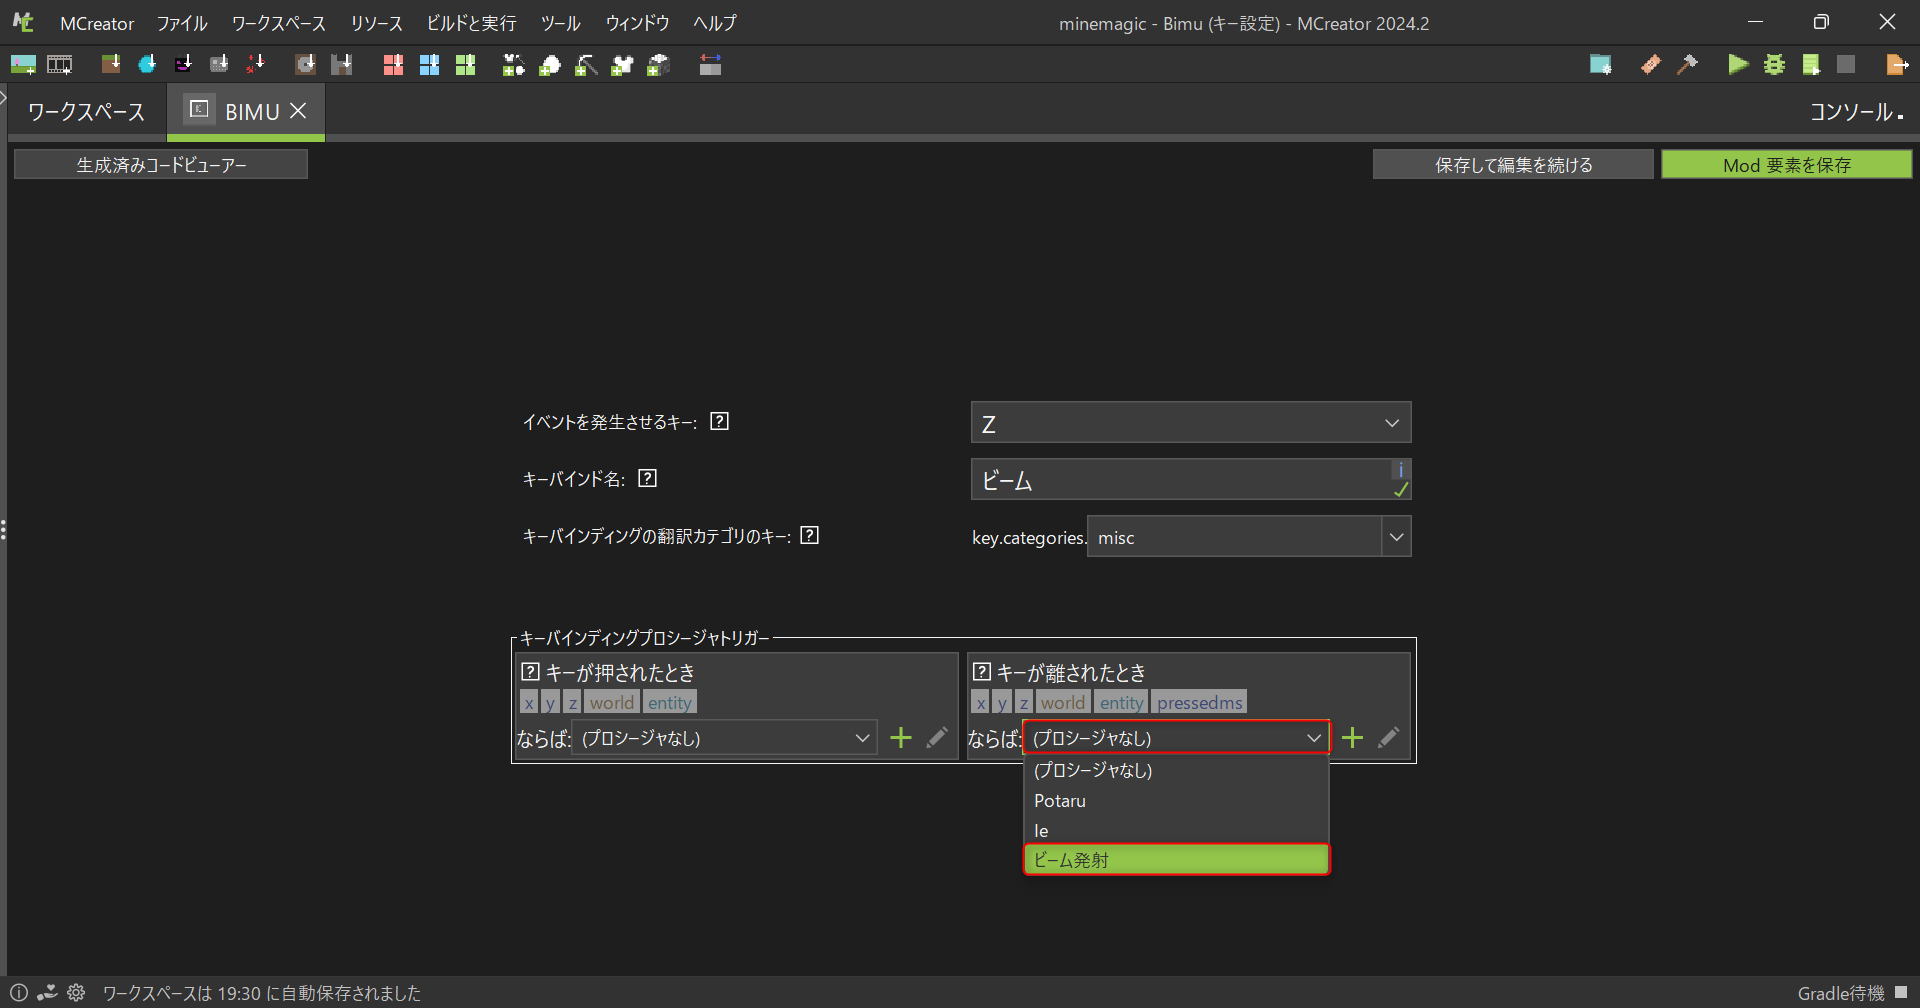The image size is (1920, 1008).
Task: Click the green four-square toolbar icon
Action: coord(465,65)
